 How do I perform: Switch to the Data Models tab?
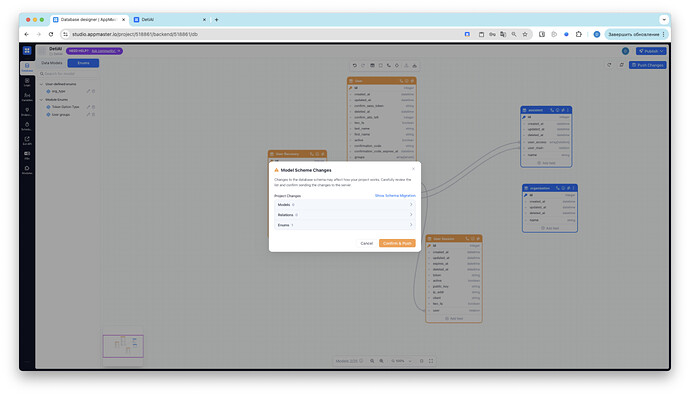coord(52,63)
